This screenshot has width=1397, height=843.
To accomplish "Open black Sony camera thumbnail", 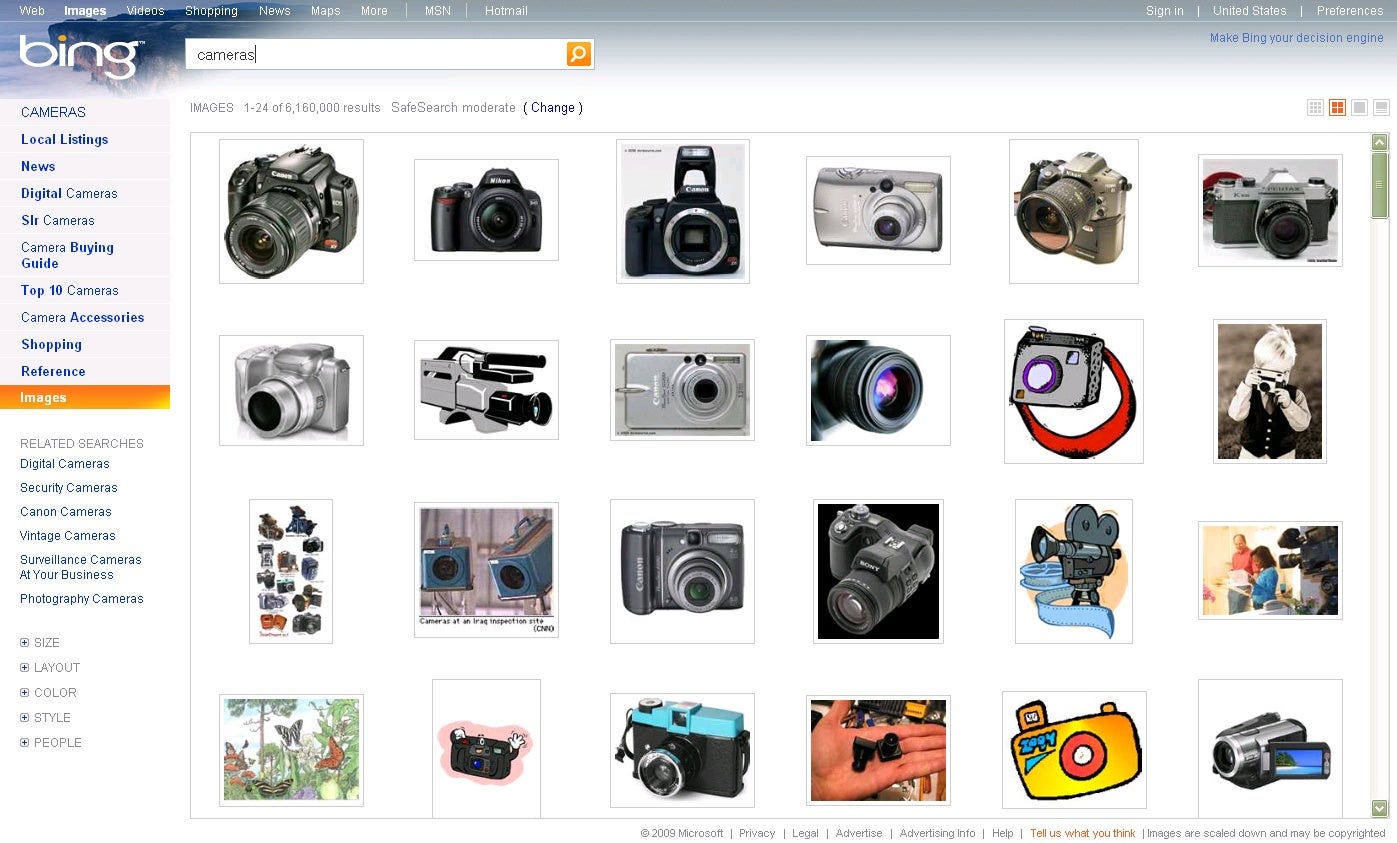I will (878, 571).
